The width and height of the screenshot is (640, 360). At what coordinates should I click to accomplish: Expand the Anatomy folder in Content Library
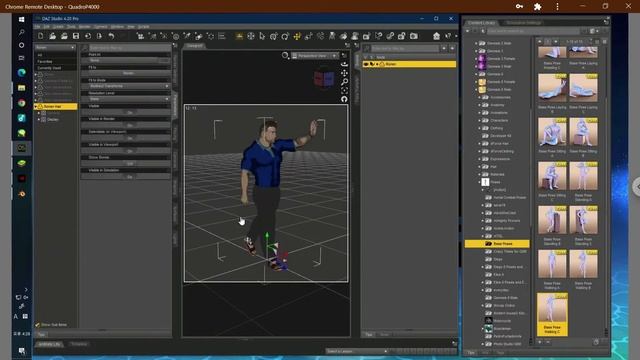coord(479,105)
